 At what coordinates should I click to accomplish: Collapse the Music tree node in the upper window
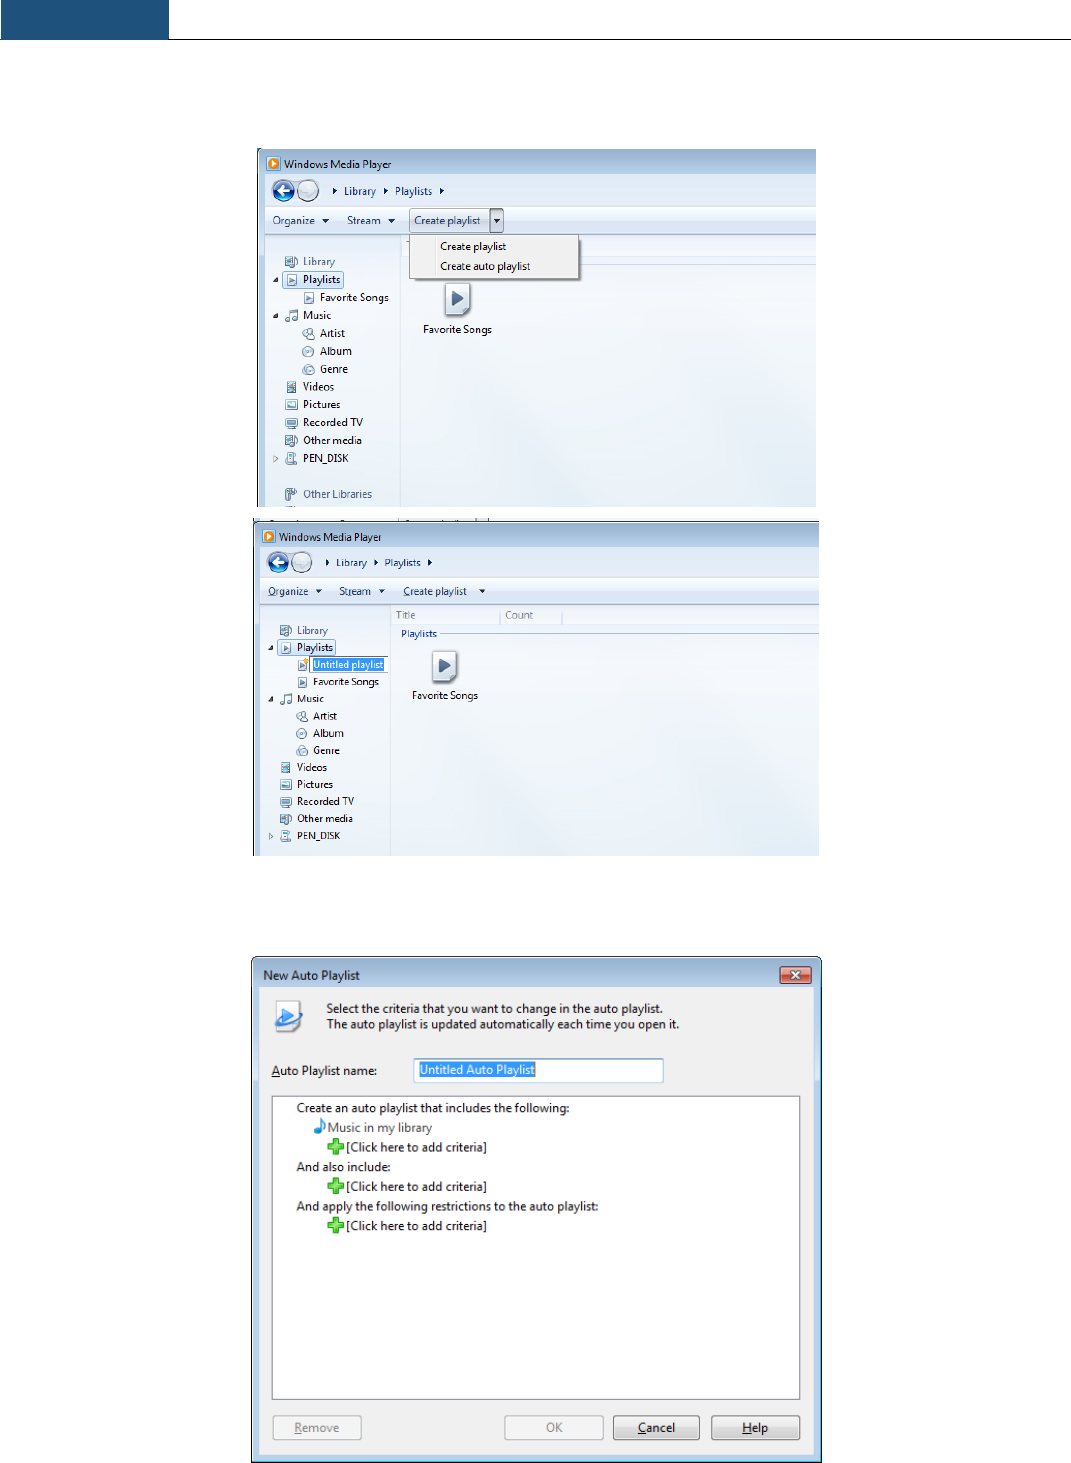[276, 316]
